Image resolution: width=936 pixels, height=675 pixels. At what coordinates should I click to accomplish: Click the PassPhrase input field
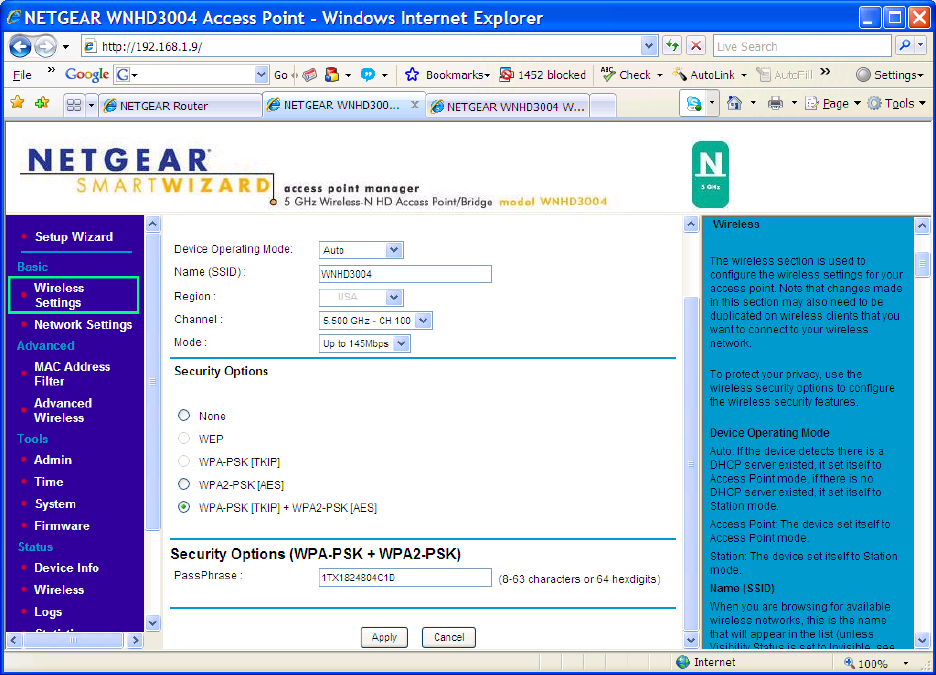(405, 577)
